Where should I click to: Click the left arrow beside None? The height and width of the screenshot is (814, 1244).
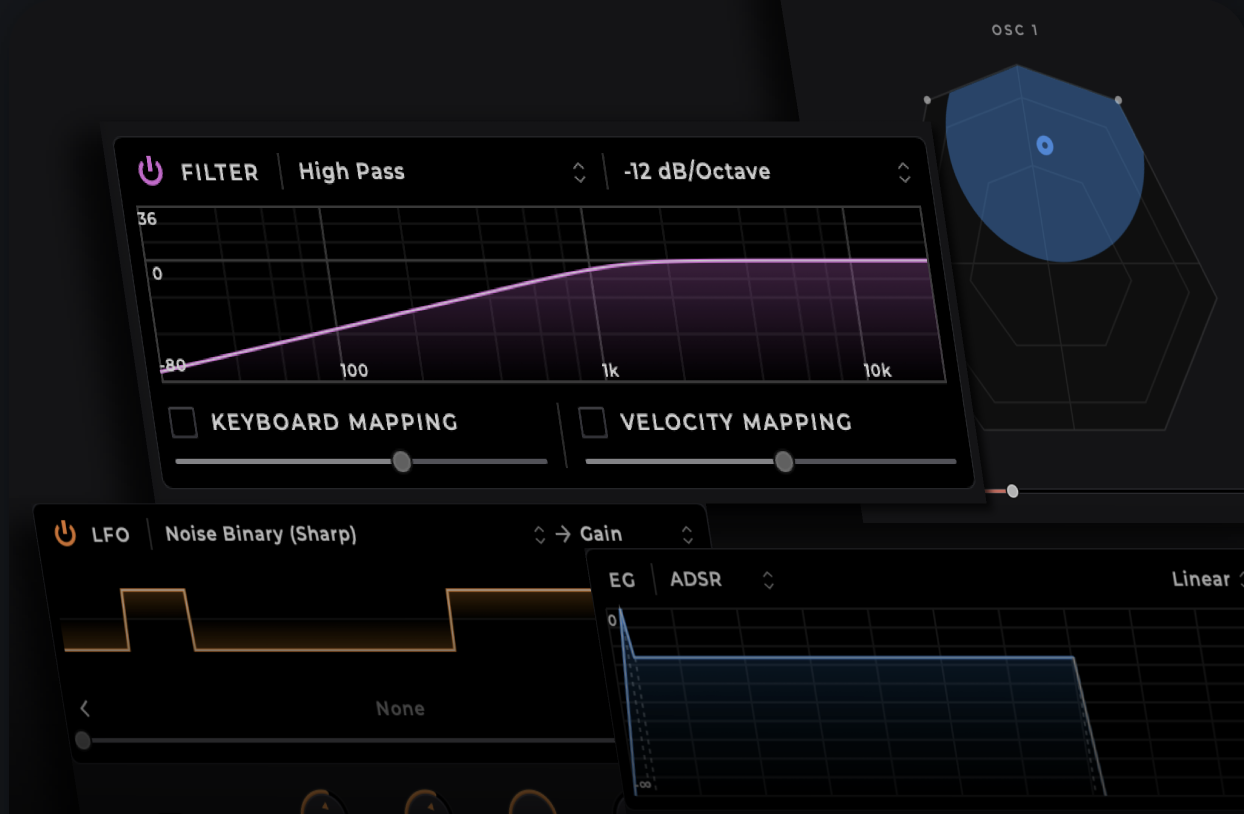(x=85, y=708)
